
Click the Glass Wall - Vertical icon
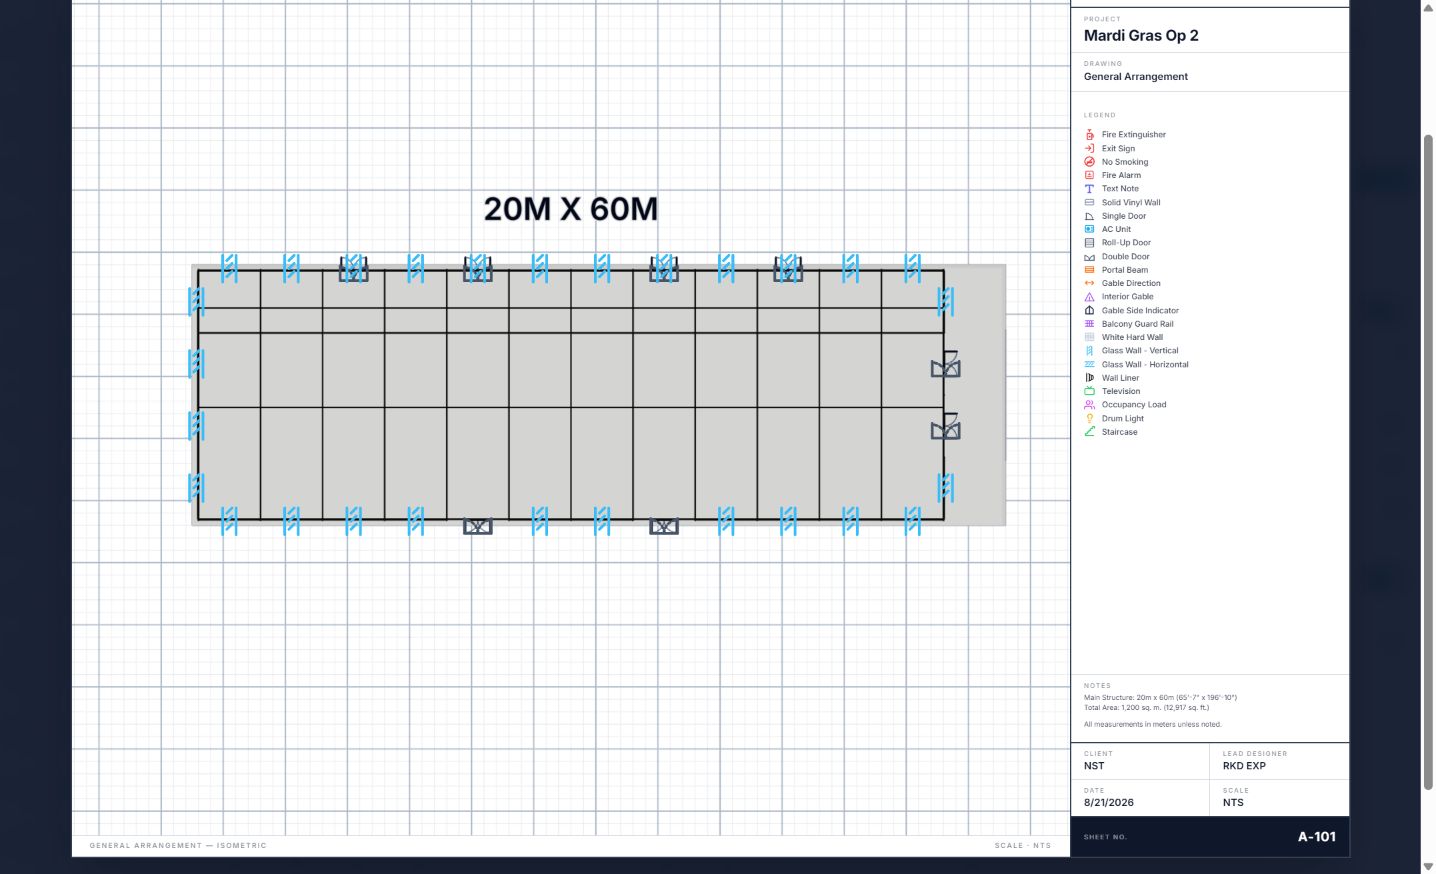coord(1089,350)
